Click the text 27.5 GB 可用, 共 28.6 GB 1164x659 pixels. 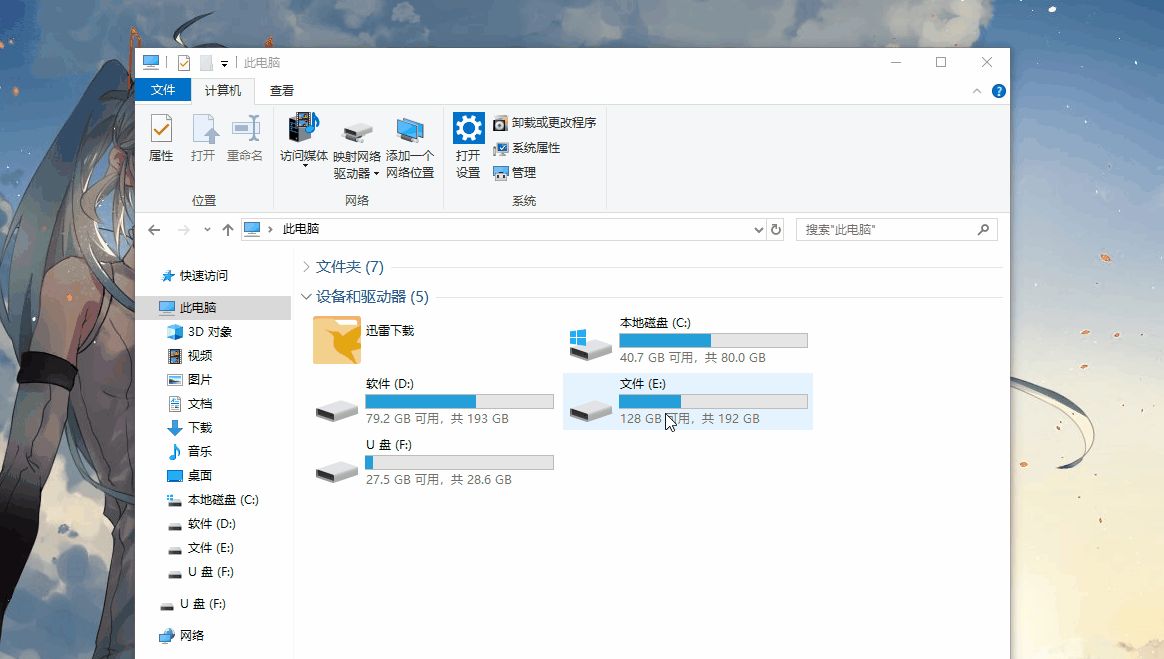point(439,479)
